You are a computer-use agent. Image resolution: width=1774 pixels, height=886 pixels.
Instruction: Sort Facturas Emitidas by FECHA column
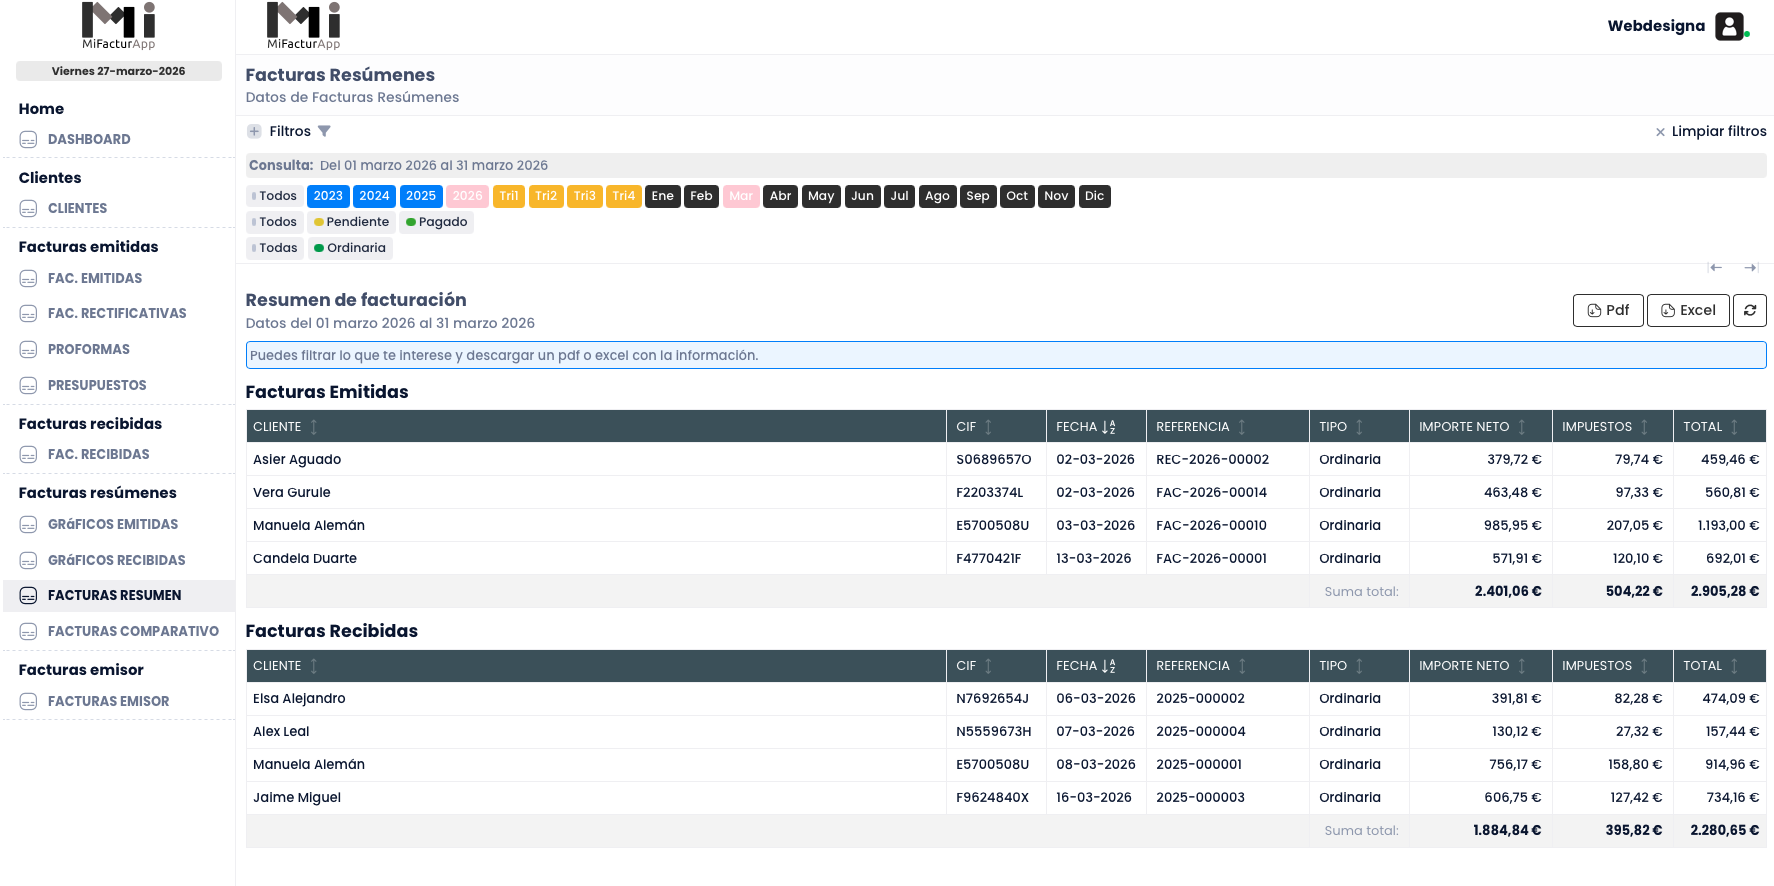(1108, 427)
